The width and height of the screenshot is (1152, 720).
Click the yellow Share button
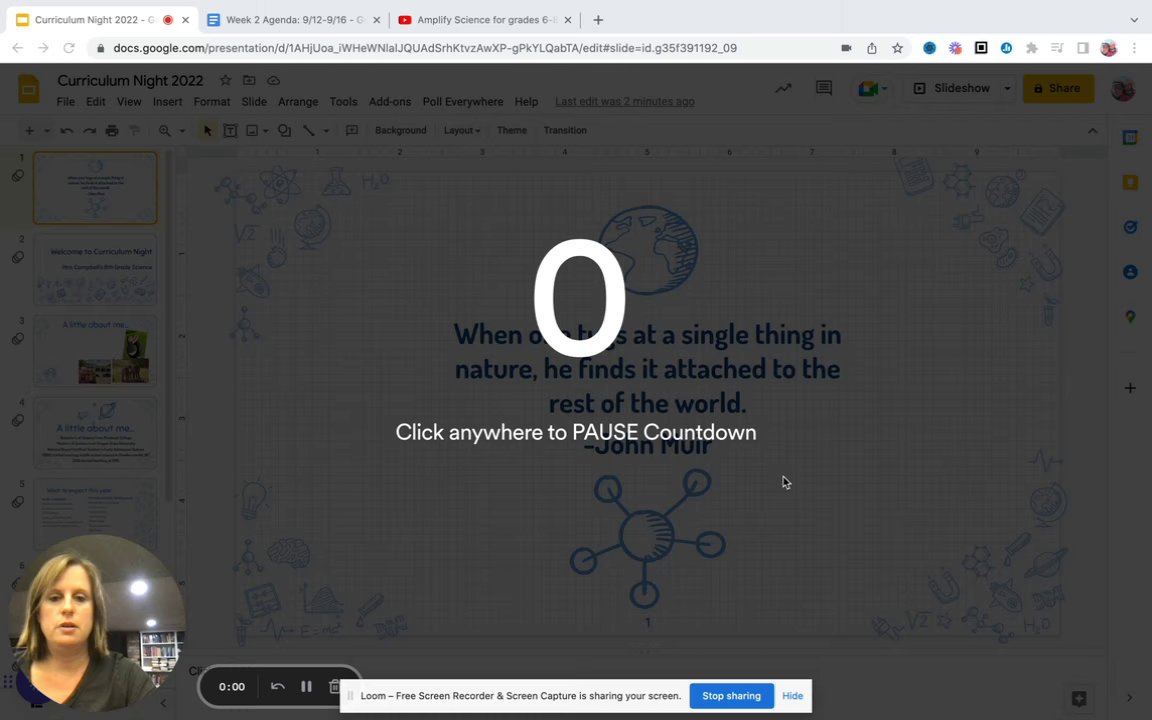(x=1058, y=88)
